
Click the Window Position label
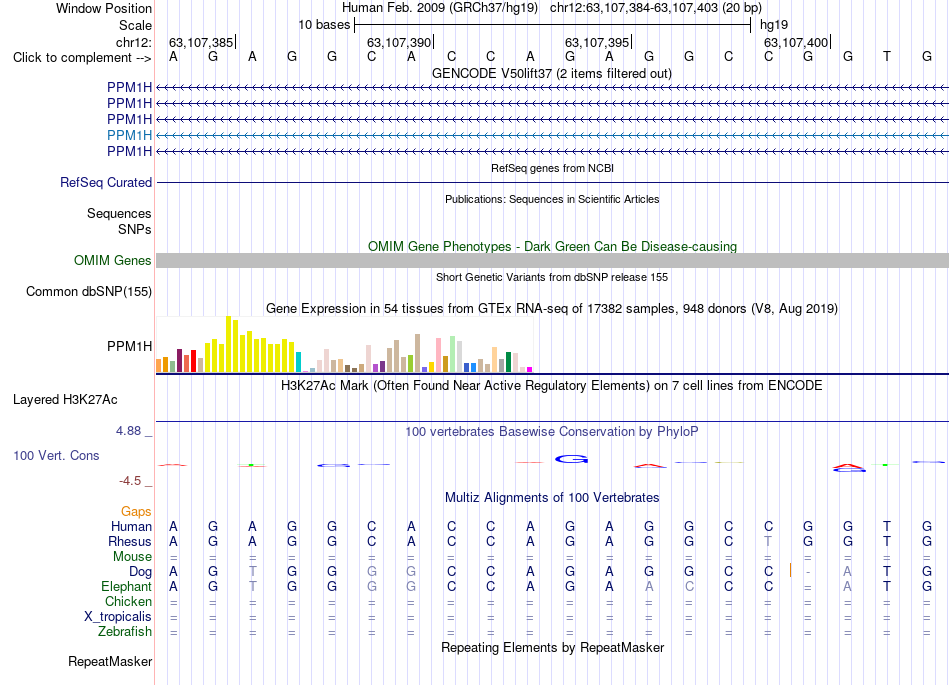(104, 8)
